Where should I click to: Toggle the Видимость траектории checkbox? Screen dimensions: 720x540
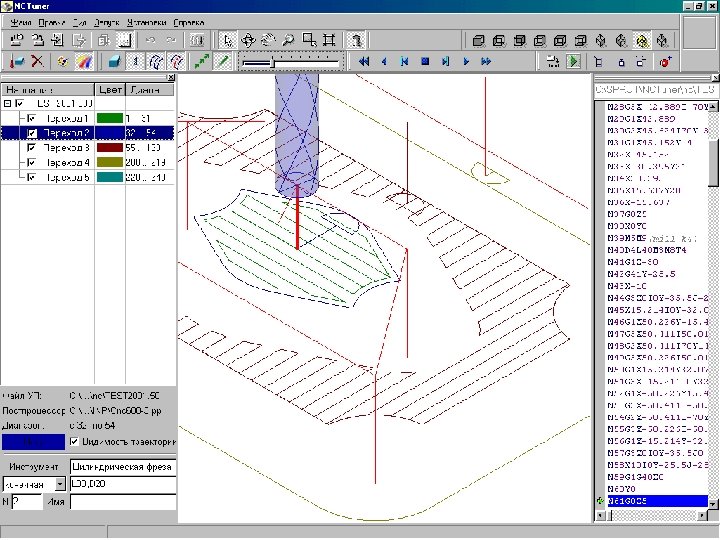[74, 441]
